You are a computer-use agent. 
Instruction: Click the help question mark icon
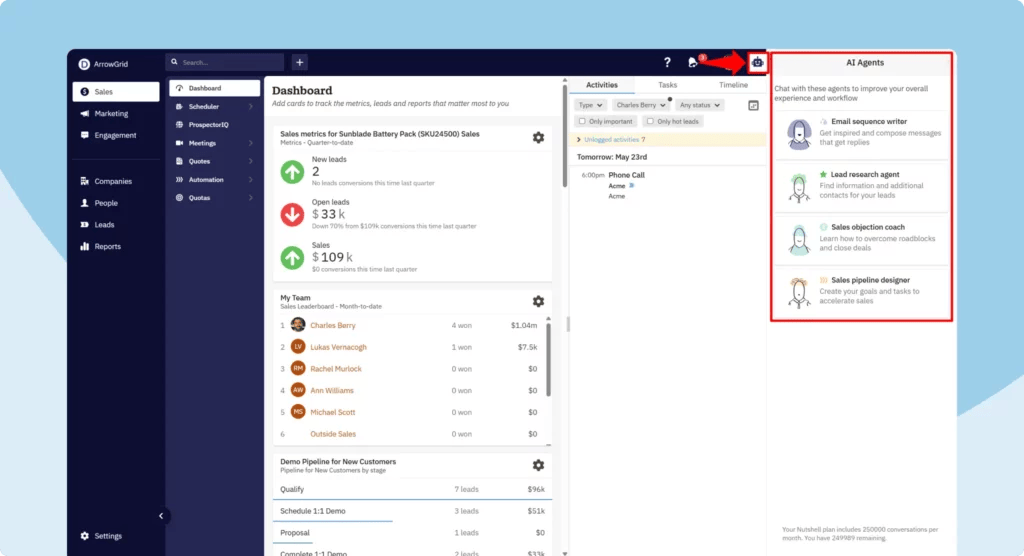coord(667,62)
